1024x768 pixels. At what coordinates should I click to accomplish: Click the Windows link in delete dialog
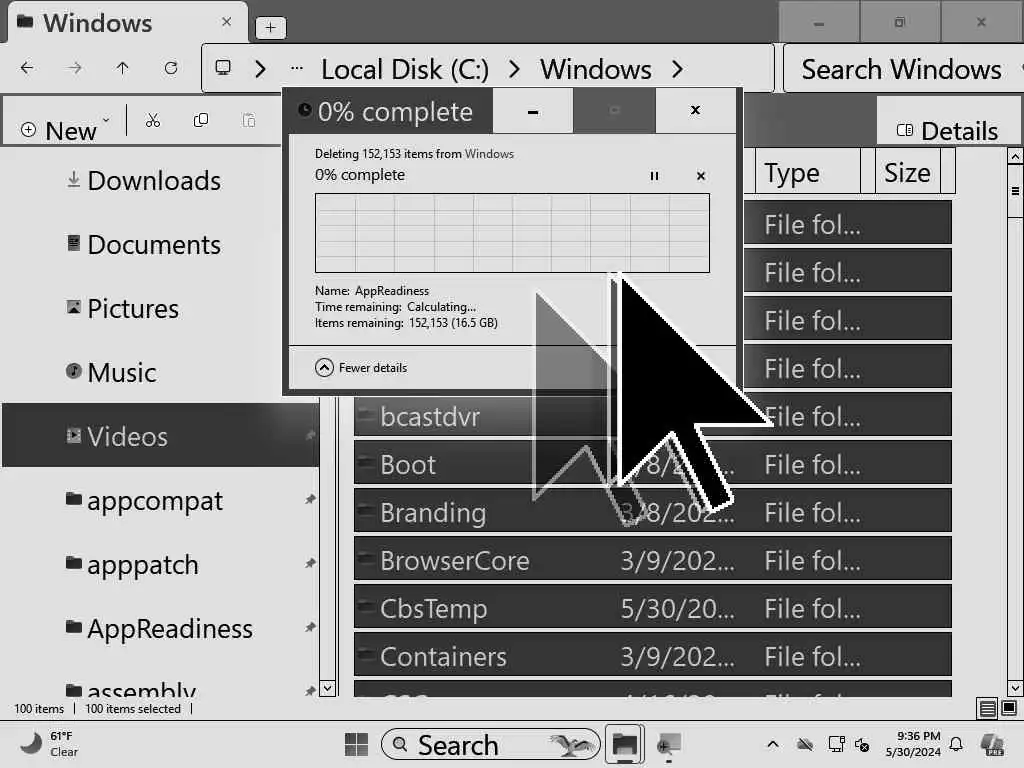tap(489, 154)
